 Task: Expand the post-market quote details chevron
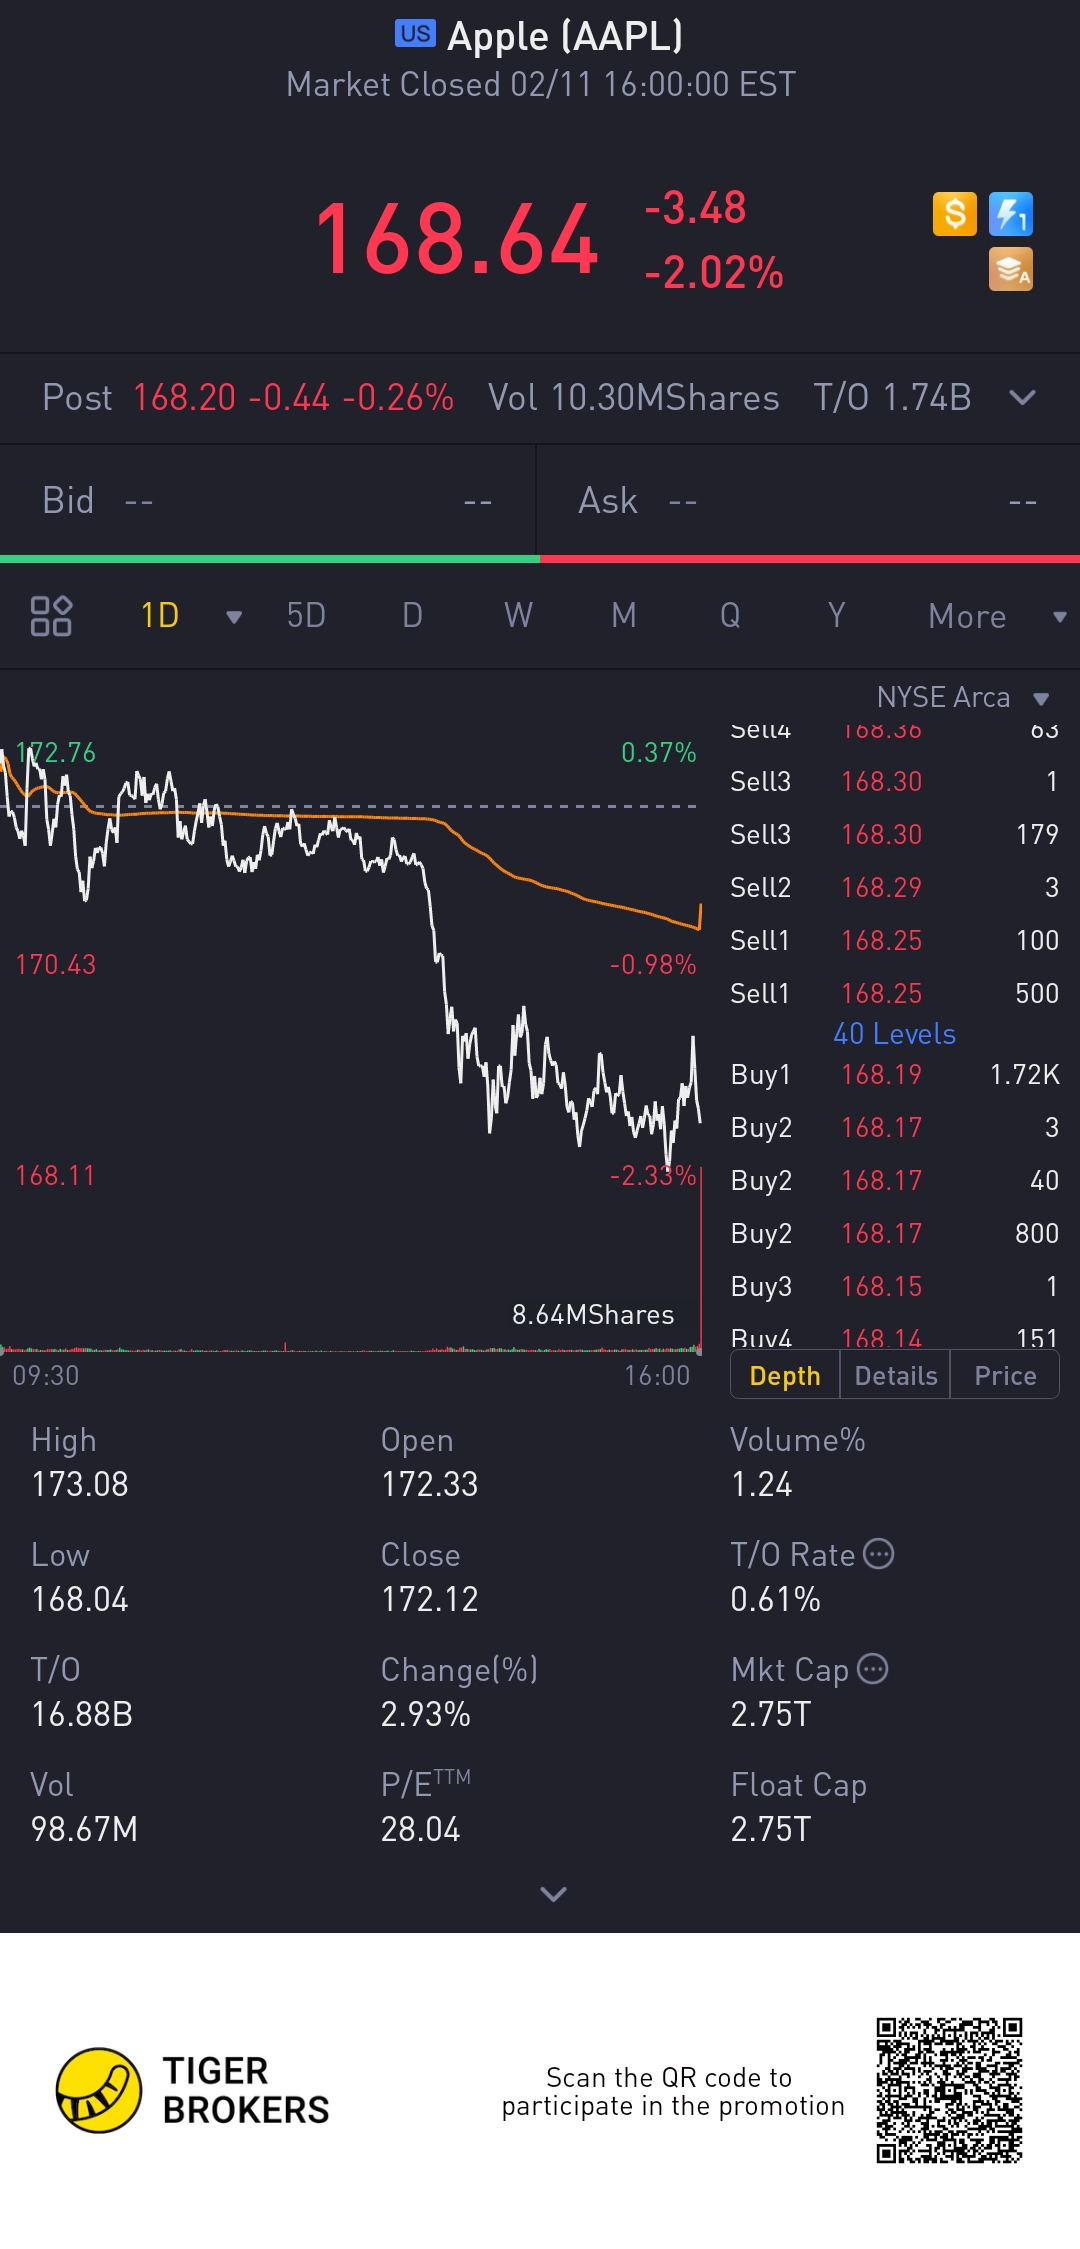(x=1022, y=398)
